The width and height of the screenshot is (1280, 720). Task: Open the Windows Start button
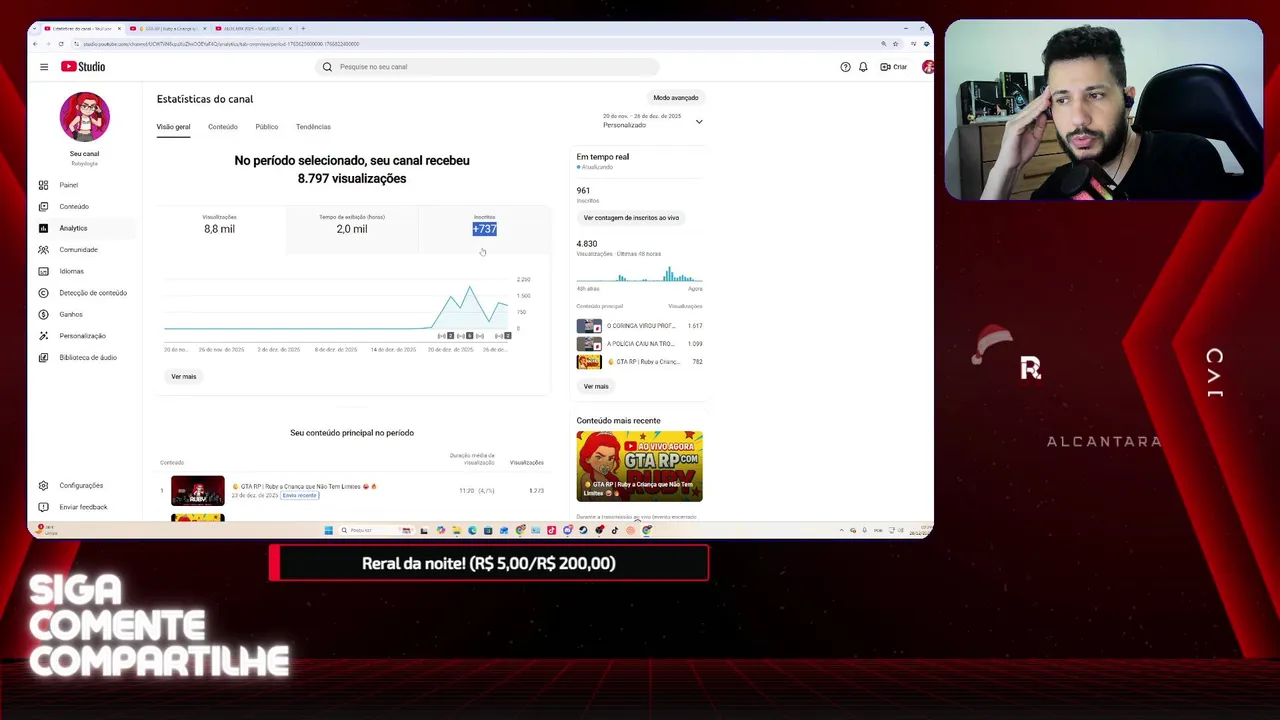[328, 530]
